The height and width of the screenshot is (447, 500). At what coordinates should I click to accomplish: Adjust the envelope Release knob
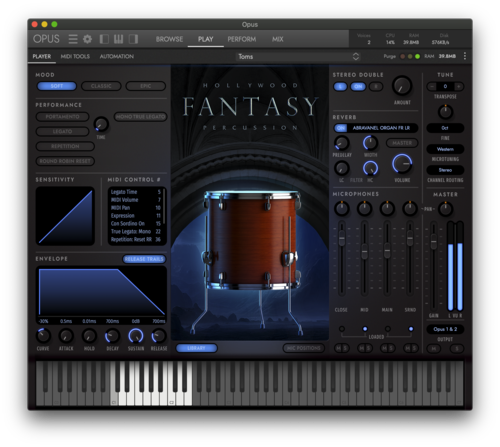click(x=159, y=336)
